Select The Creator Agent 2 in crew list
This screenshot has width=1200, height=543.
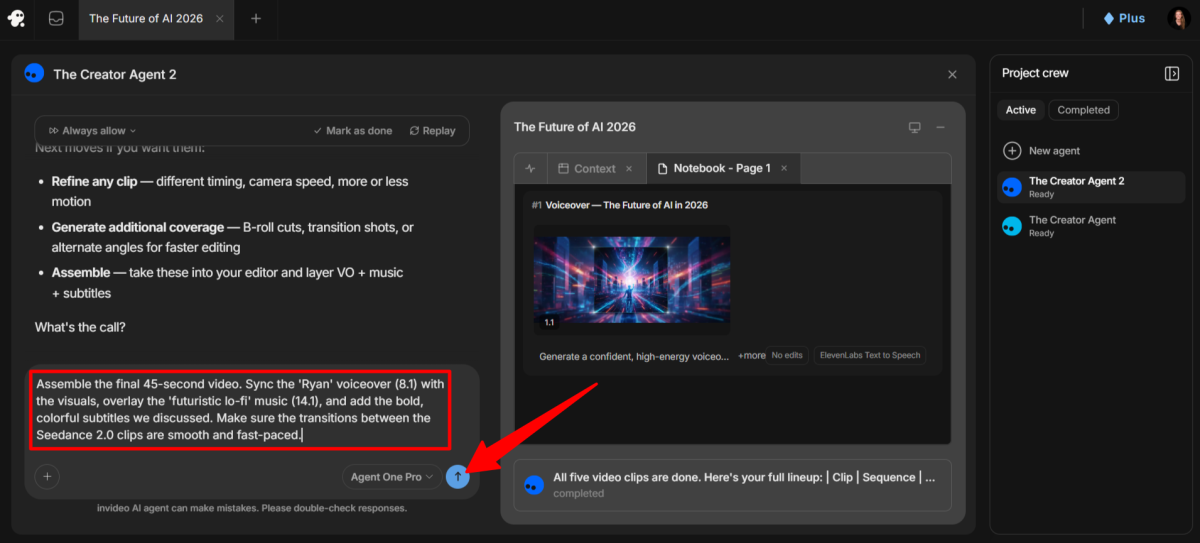coord(1091,187)
